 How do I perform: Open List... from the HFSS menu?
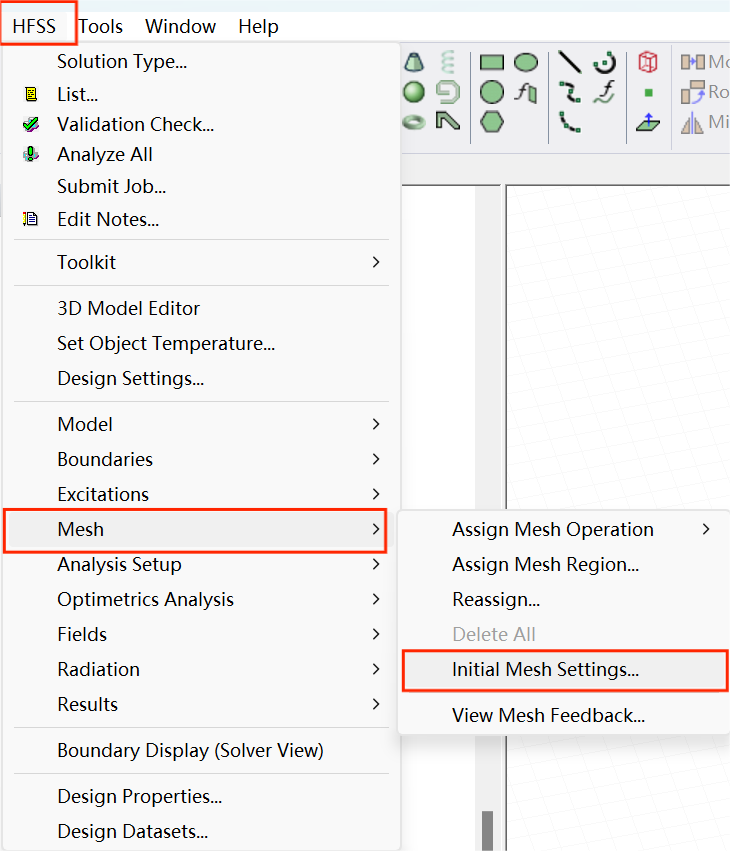click(x=78, y=94)
